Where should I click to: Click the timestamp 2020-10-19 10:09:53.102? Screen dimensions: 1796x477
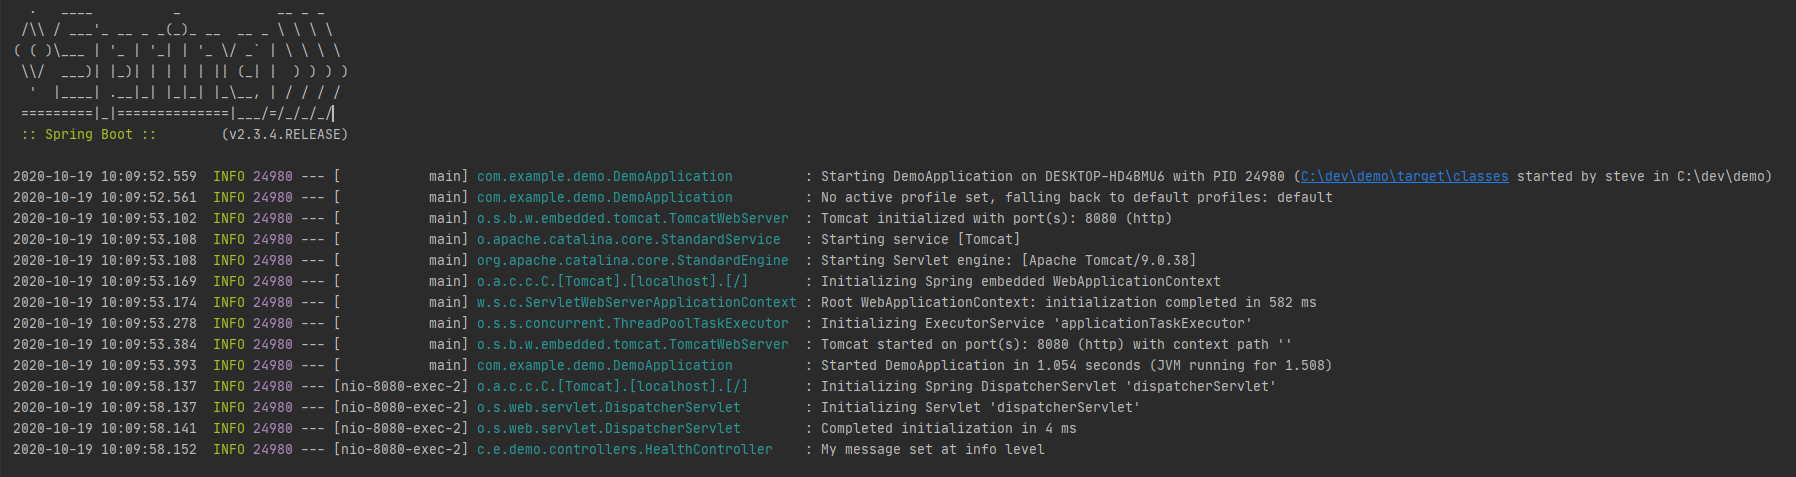pyautogui.click(x=105, y=219)
